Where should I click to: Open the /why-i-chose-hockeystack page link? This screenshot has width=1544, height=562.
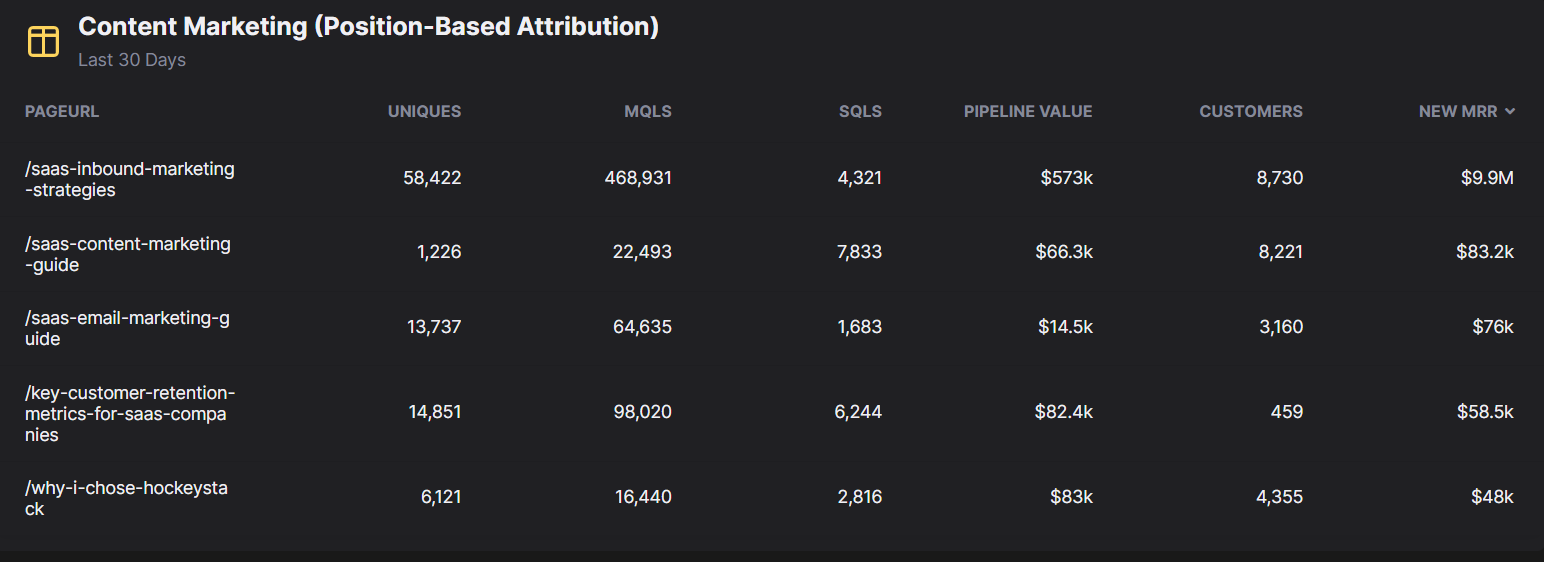click(x=126, y=498)
